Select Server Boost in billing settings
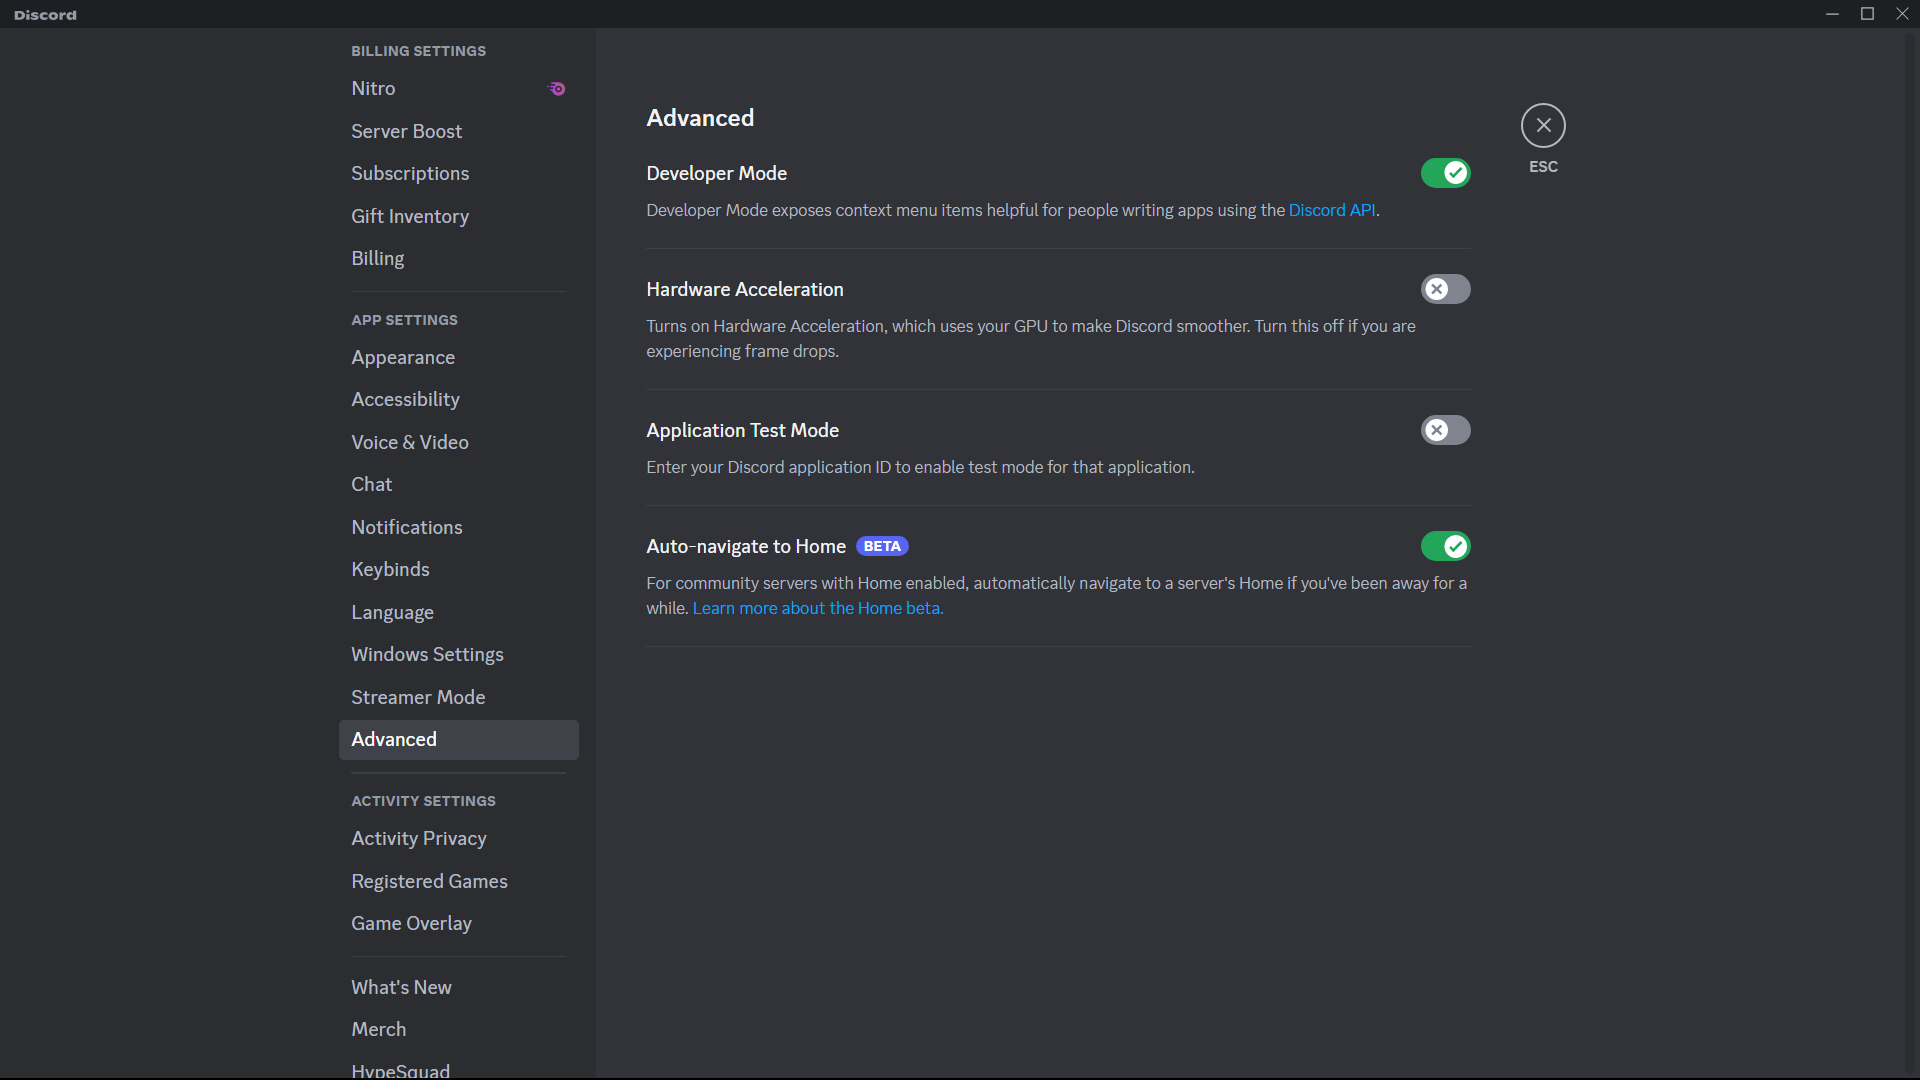 click(x=406, y=131)
